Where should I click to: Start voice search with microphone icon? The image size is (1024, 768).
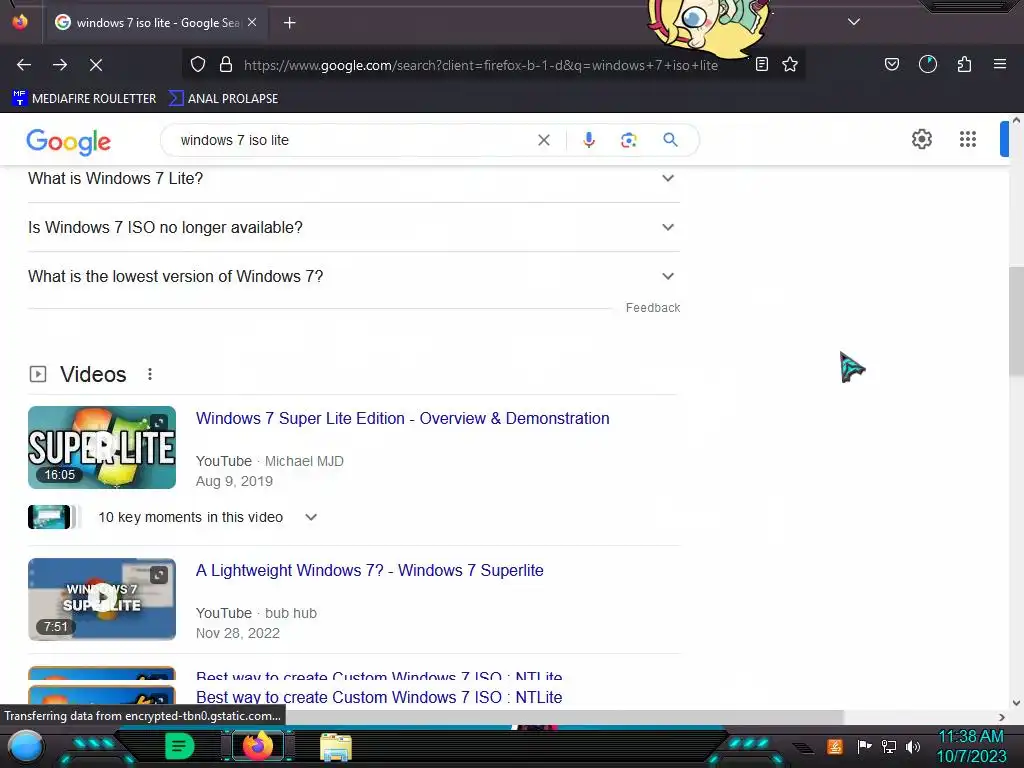pyautogui.click(x=589, y=140)
